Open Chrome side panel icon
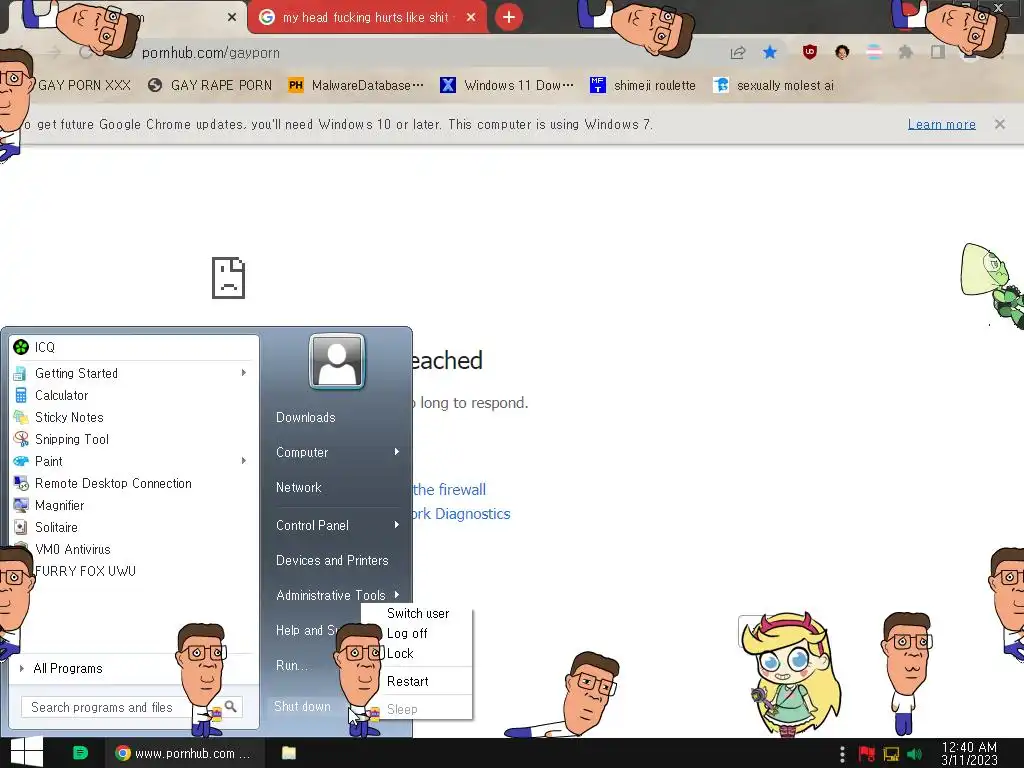 [938, 52]
